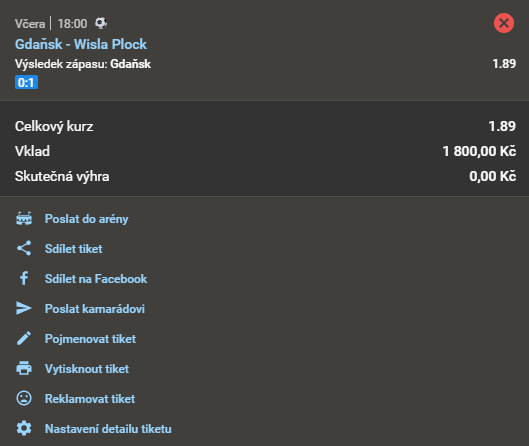Select Pojmenovat tiket
529x446 pixels.
90,339
